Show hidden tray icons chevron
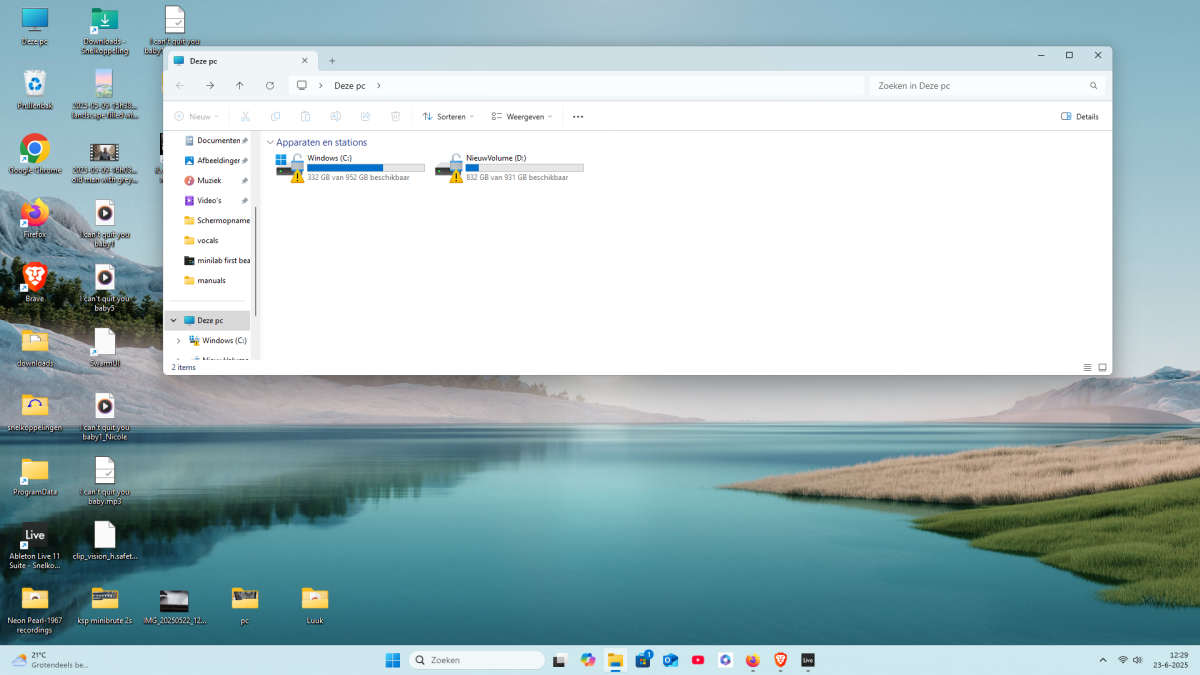1200x675 pixels. pyautogui.click(x=1103, y=660)
